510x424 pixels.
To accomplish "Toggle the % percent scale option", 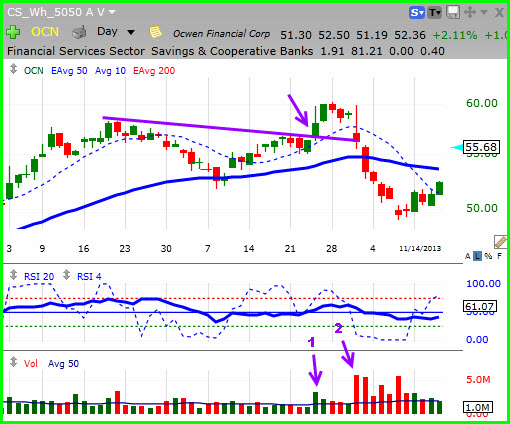I will [x=488, y=256].
